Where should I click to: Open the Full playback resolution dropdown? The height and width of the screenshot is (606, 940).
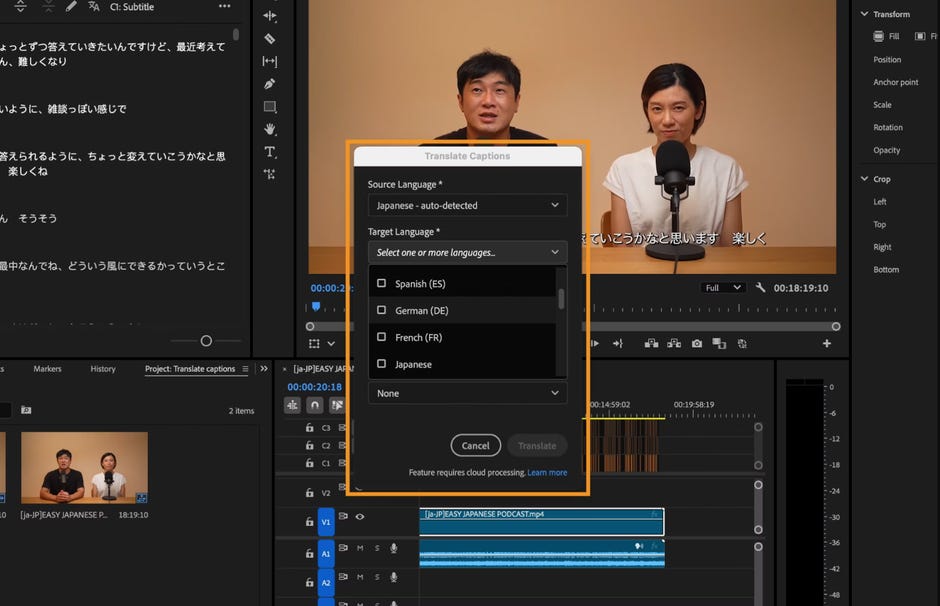tap(722, 287)
